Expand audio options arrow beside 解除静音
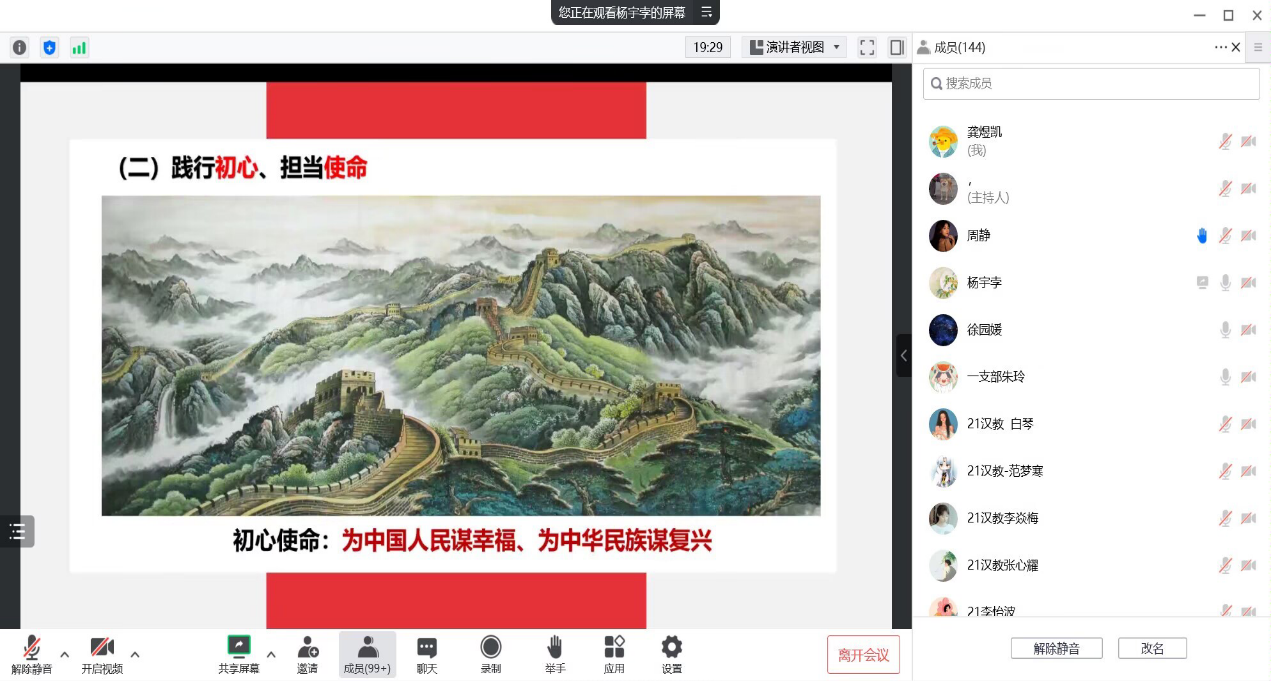Viewport: 1271px width, 681px height. (65, 655)
